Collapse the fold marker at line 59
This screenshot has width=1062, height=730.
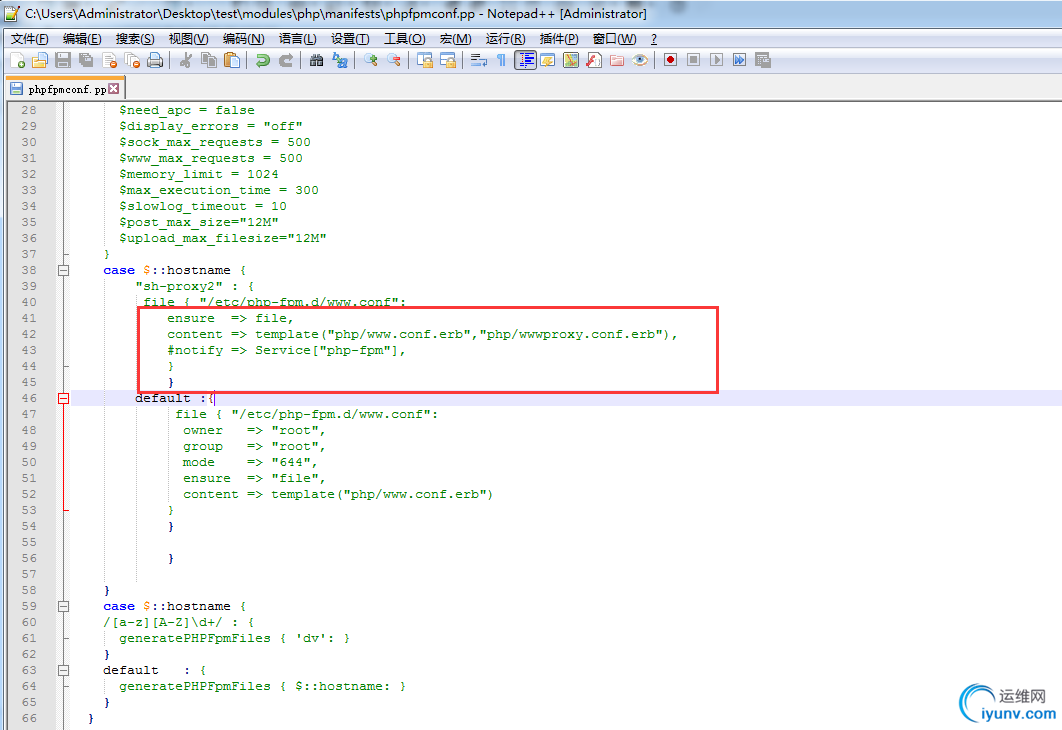tap(63, 606)
